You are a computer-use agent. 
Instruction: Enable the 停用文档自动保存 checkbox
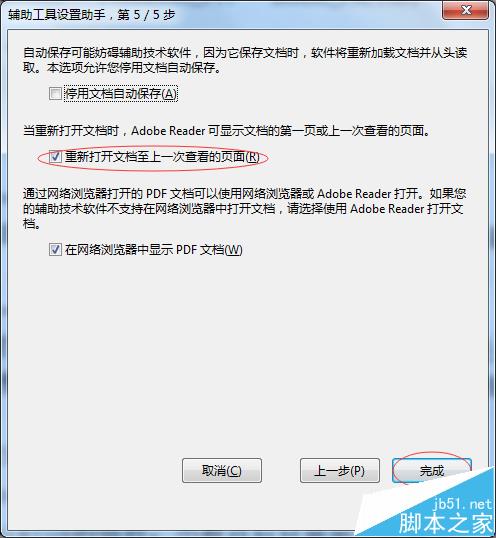pos(55,94)
